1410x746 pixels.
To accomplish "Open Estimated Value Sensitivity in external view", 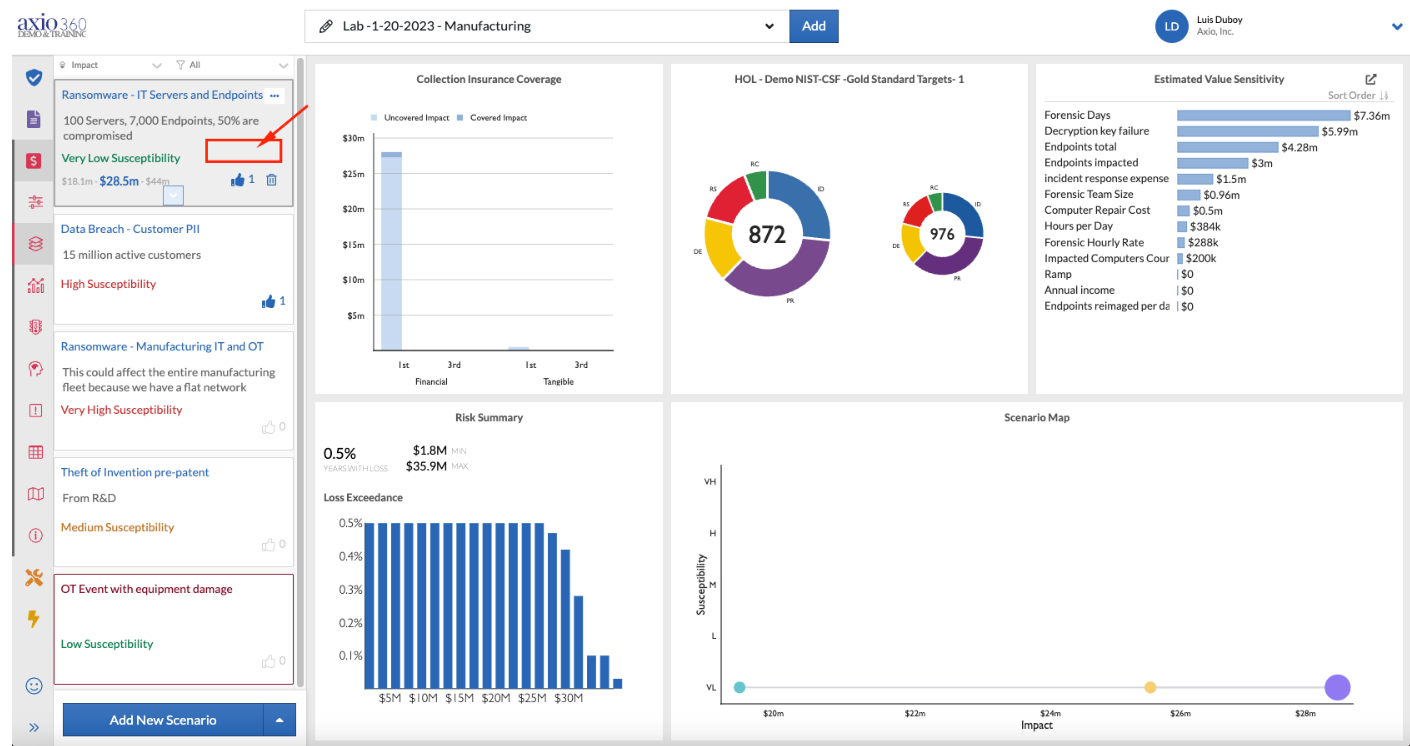I will pos(1371,79).
